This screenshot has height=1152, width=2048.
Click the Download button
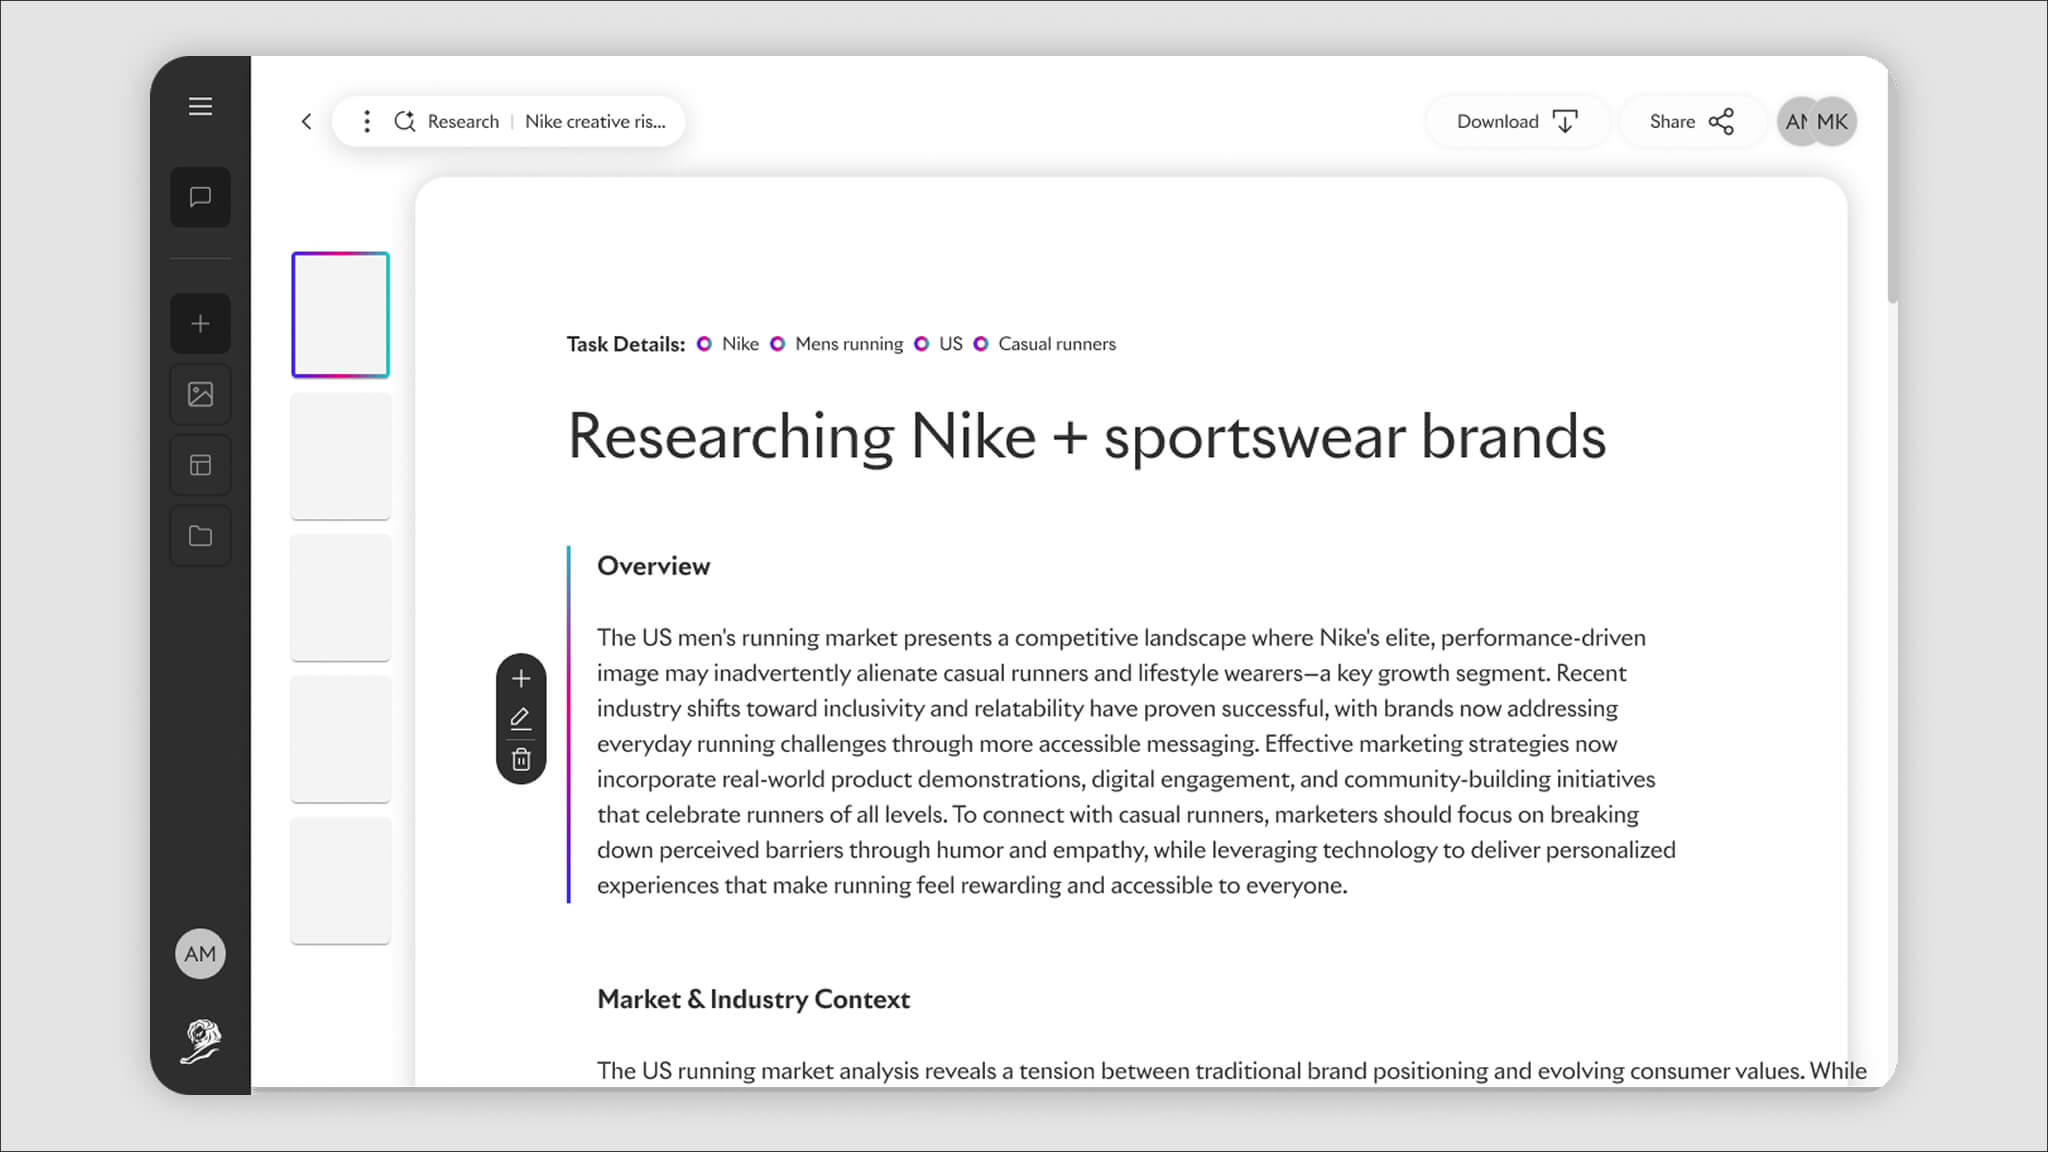click(1516, 121)
